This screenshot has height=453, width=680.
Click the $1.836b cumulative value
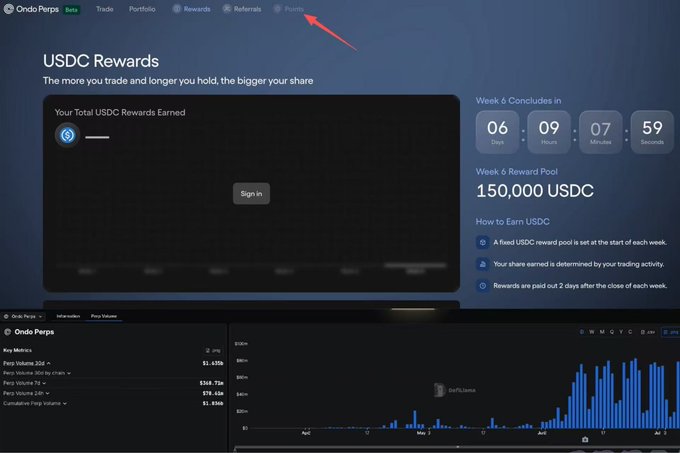(x=212, y=403)
